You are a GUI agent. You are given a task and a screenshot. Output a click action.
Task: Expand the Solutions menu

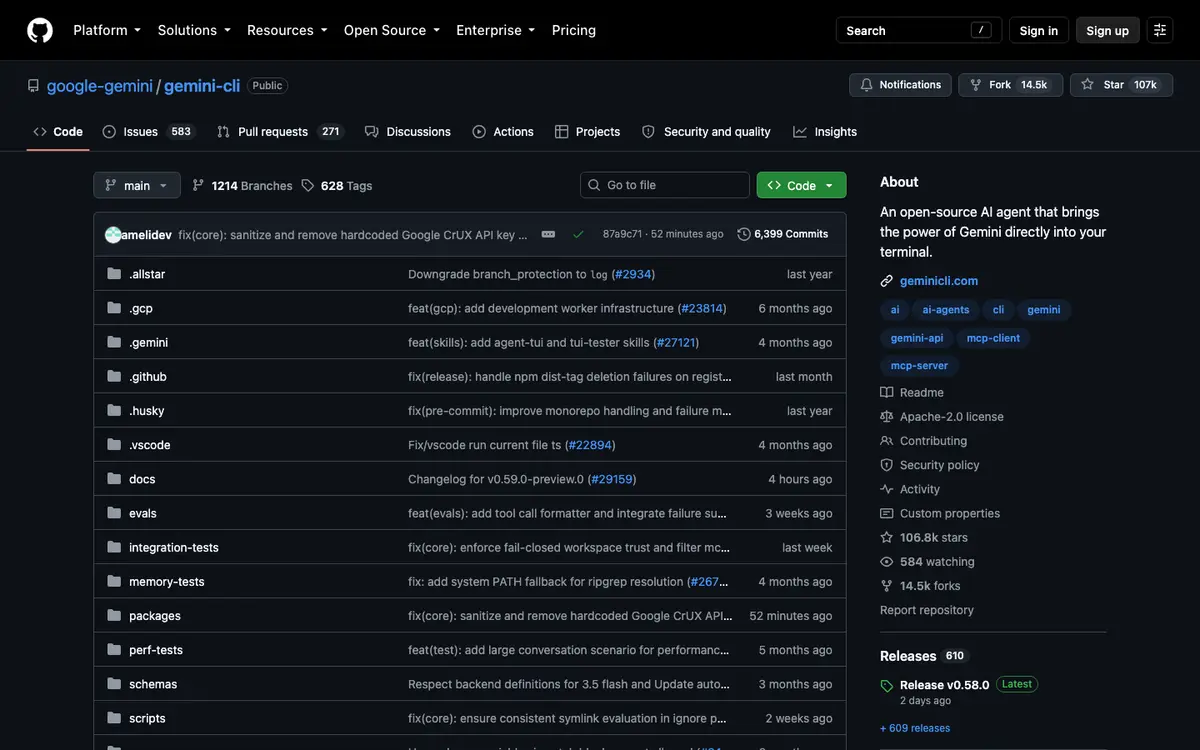194,30
